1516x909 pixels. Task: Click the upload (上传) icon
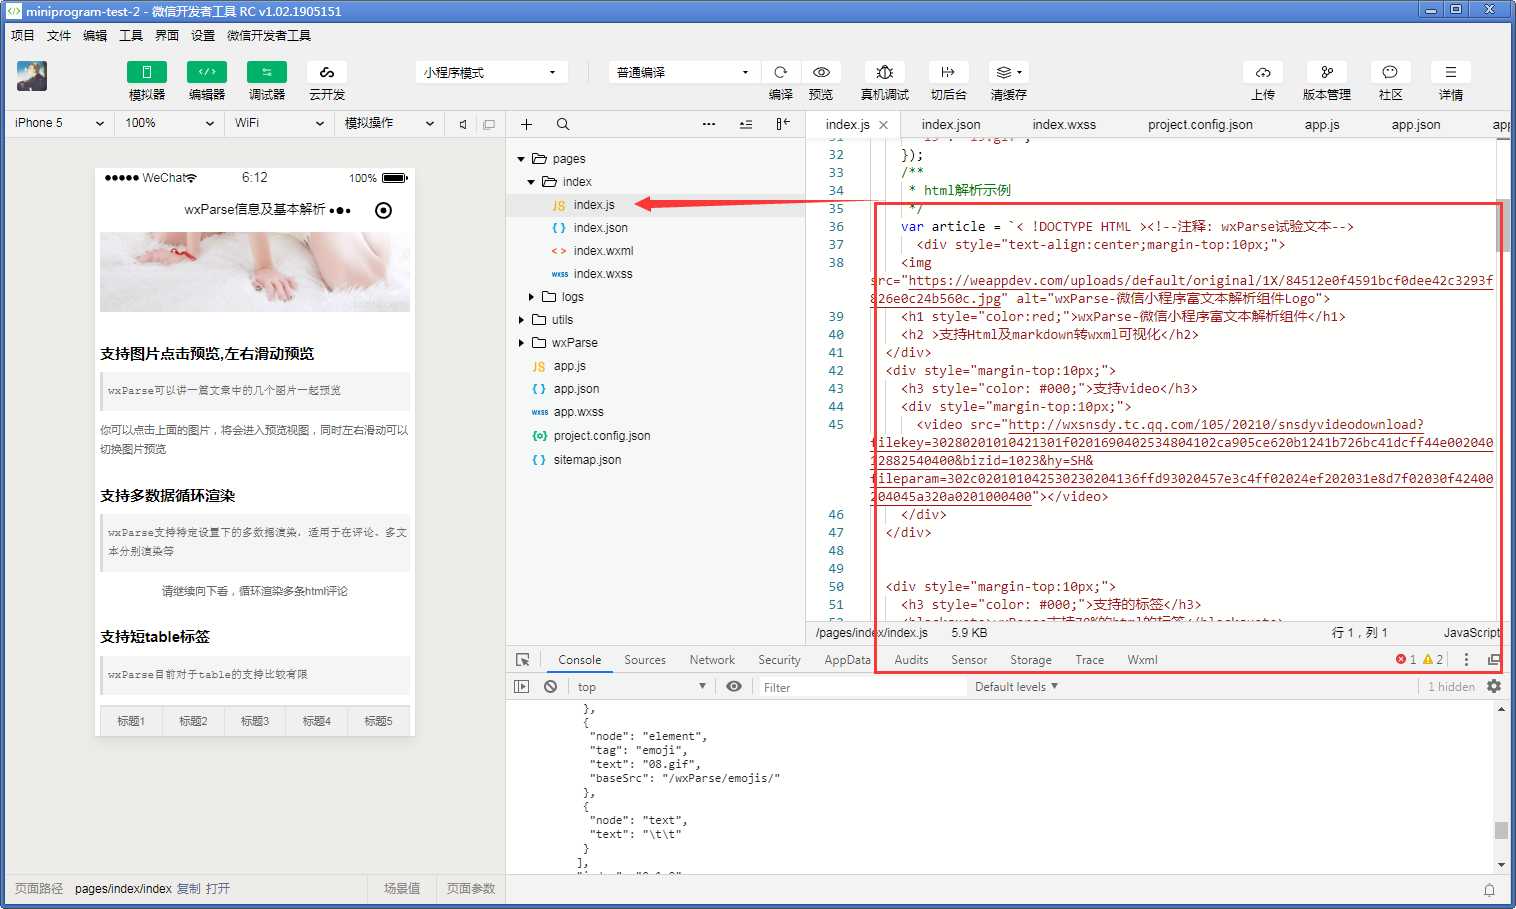1263,72
